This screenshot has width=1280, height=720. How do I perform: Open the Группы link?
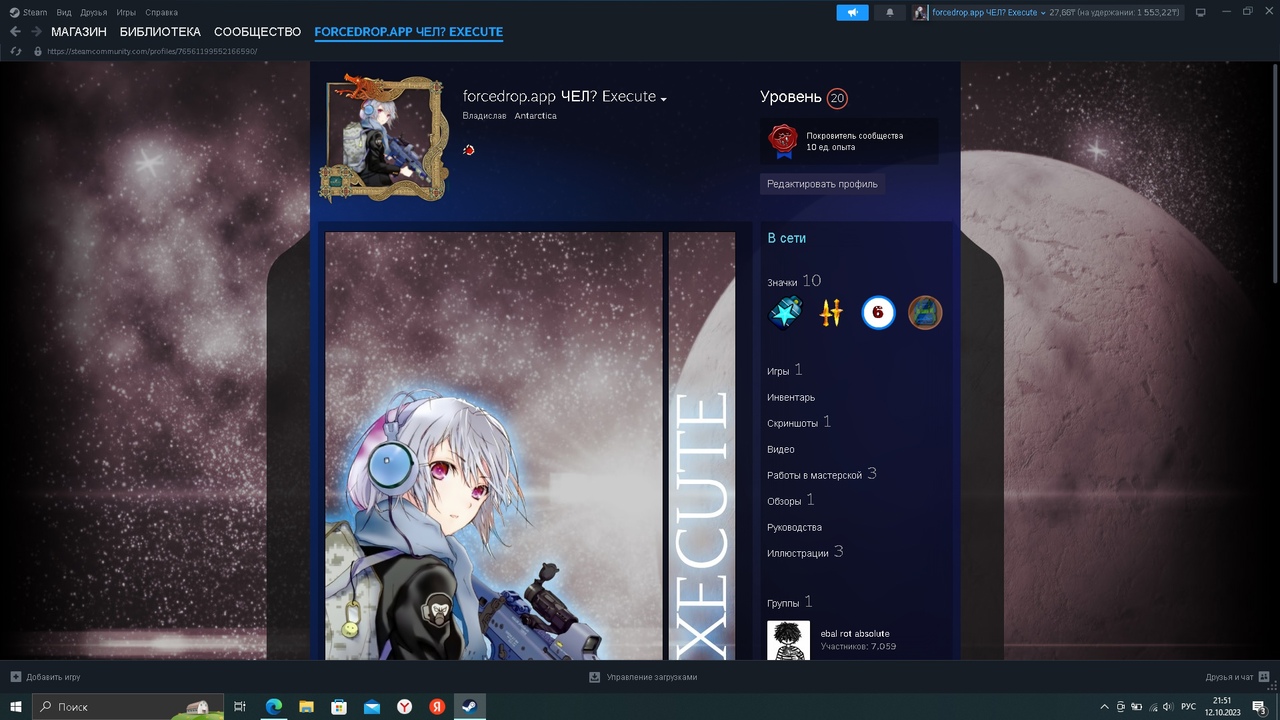[783, 603]
